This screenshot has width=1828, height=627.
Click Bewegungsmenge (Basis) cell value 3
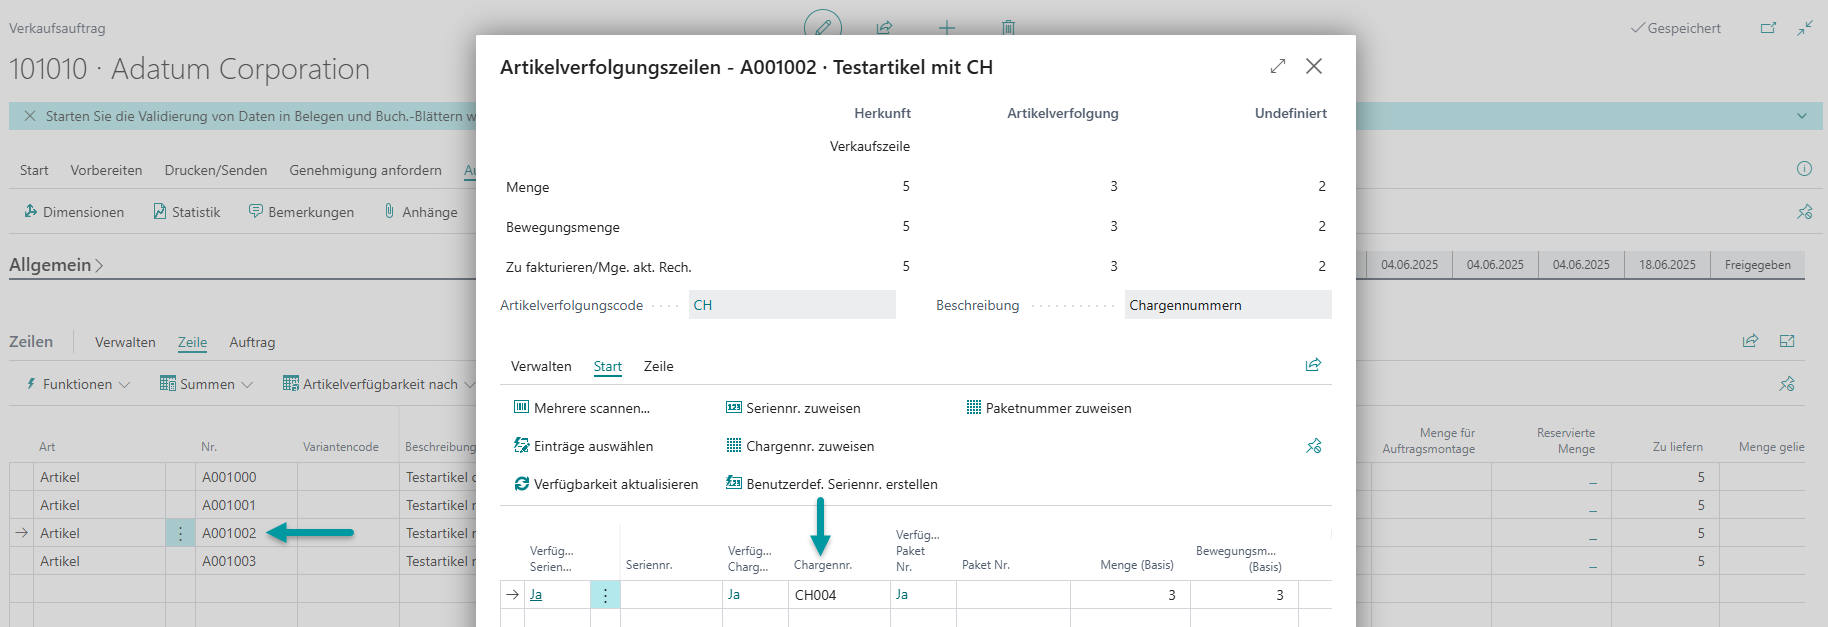[1244, 595]
